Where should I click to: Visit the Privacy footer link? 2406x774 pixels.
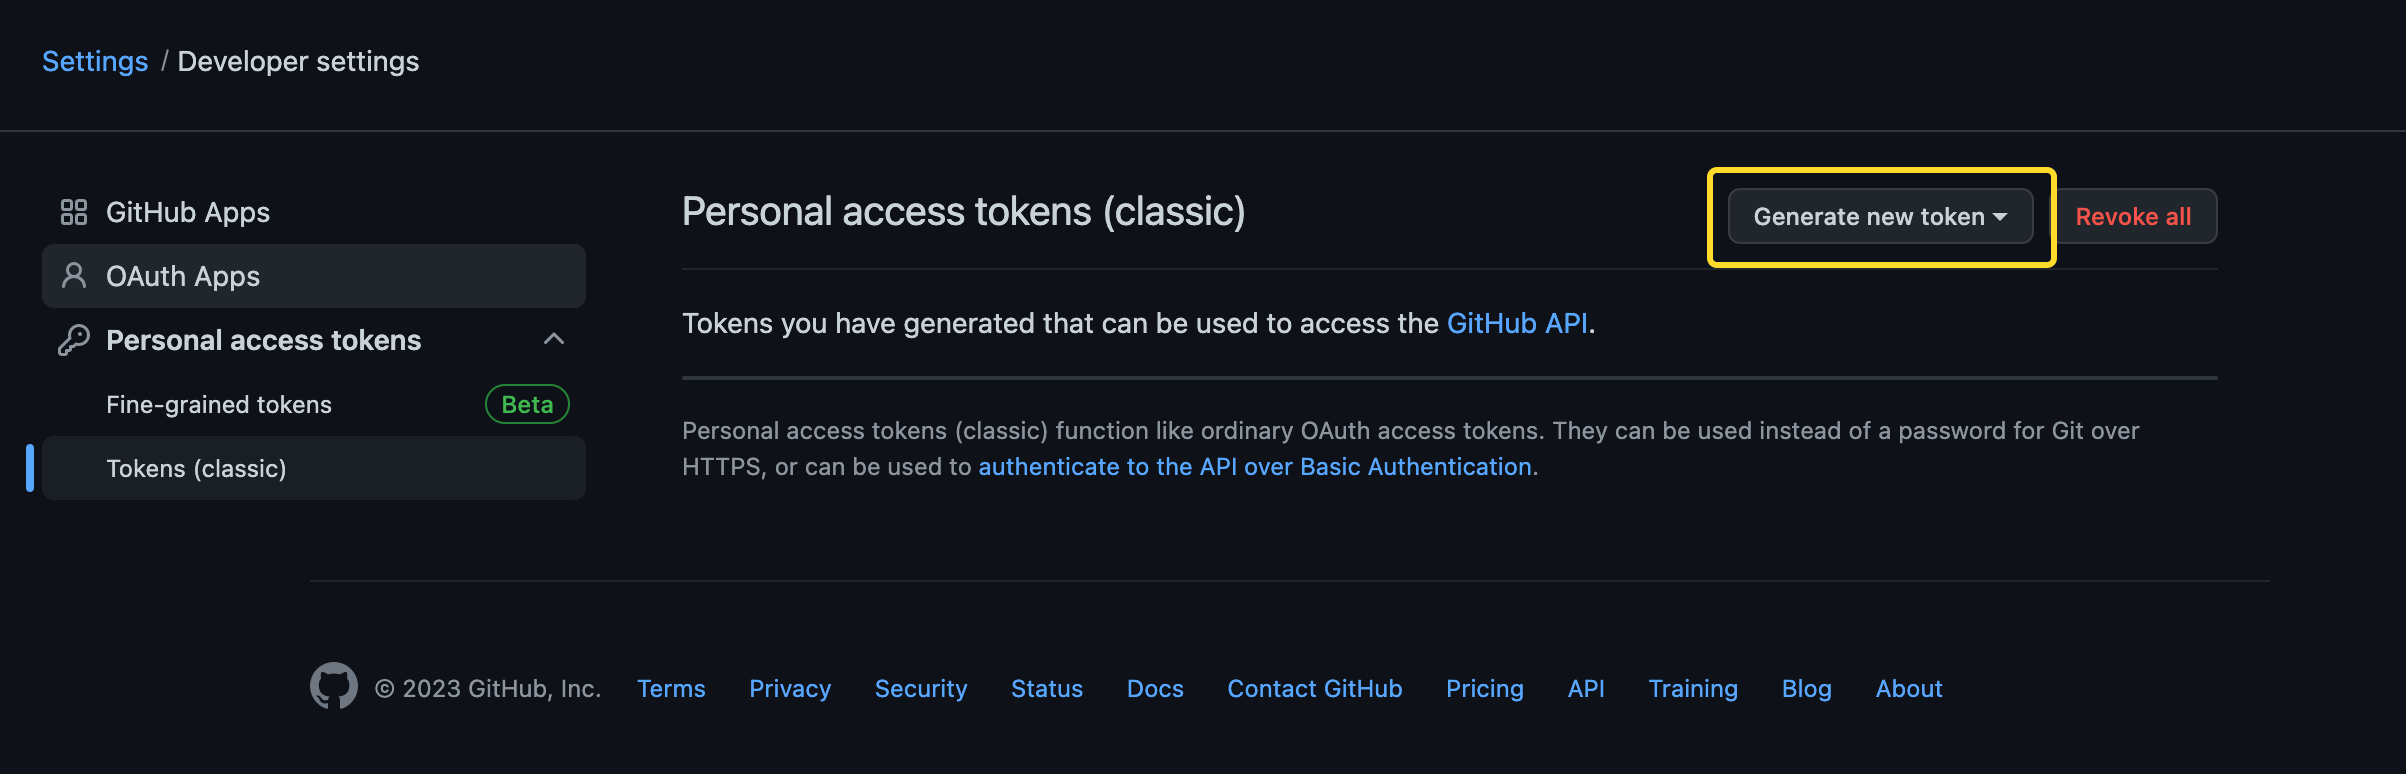tap(790, 689)
